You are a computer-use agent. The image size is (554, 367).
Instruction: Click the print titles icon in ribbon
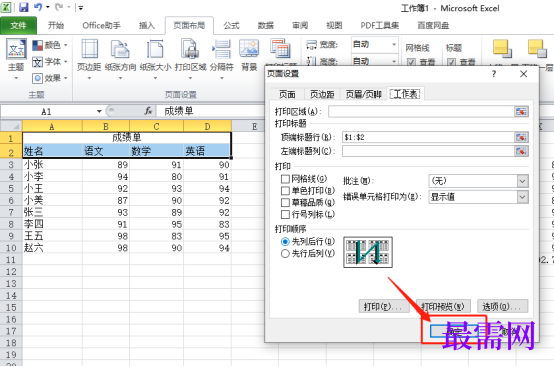click(281, 49)
